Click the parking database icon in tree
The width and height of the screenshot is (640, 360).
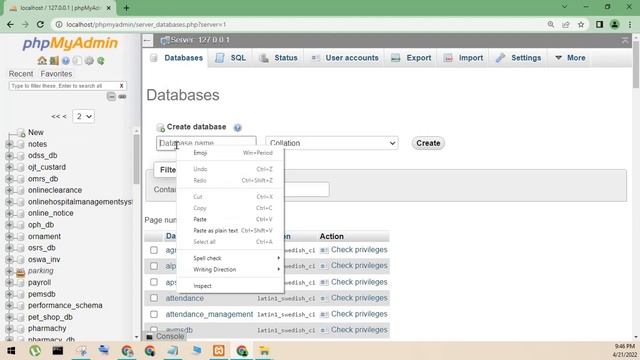(x=20, y=271)
